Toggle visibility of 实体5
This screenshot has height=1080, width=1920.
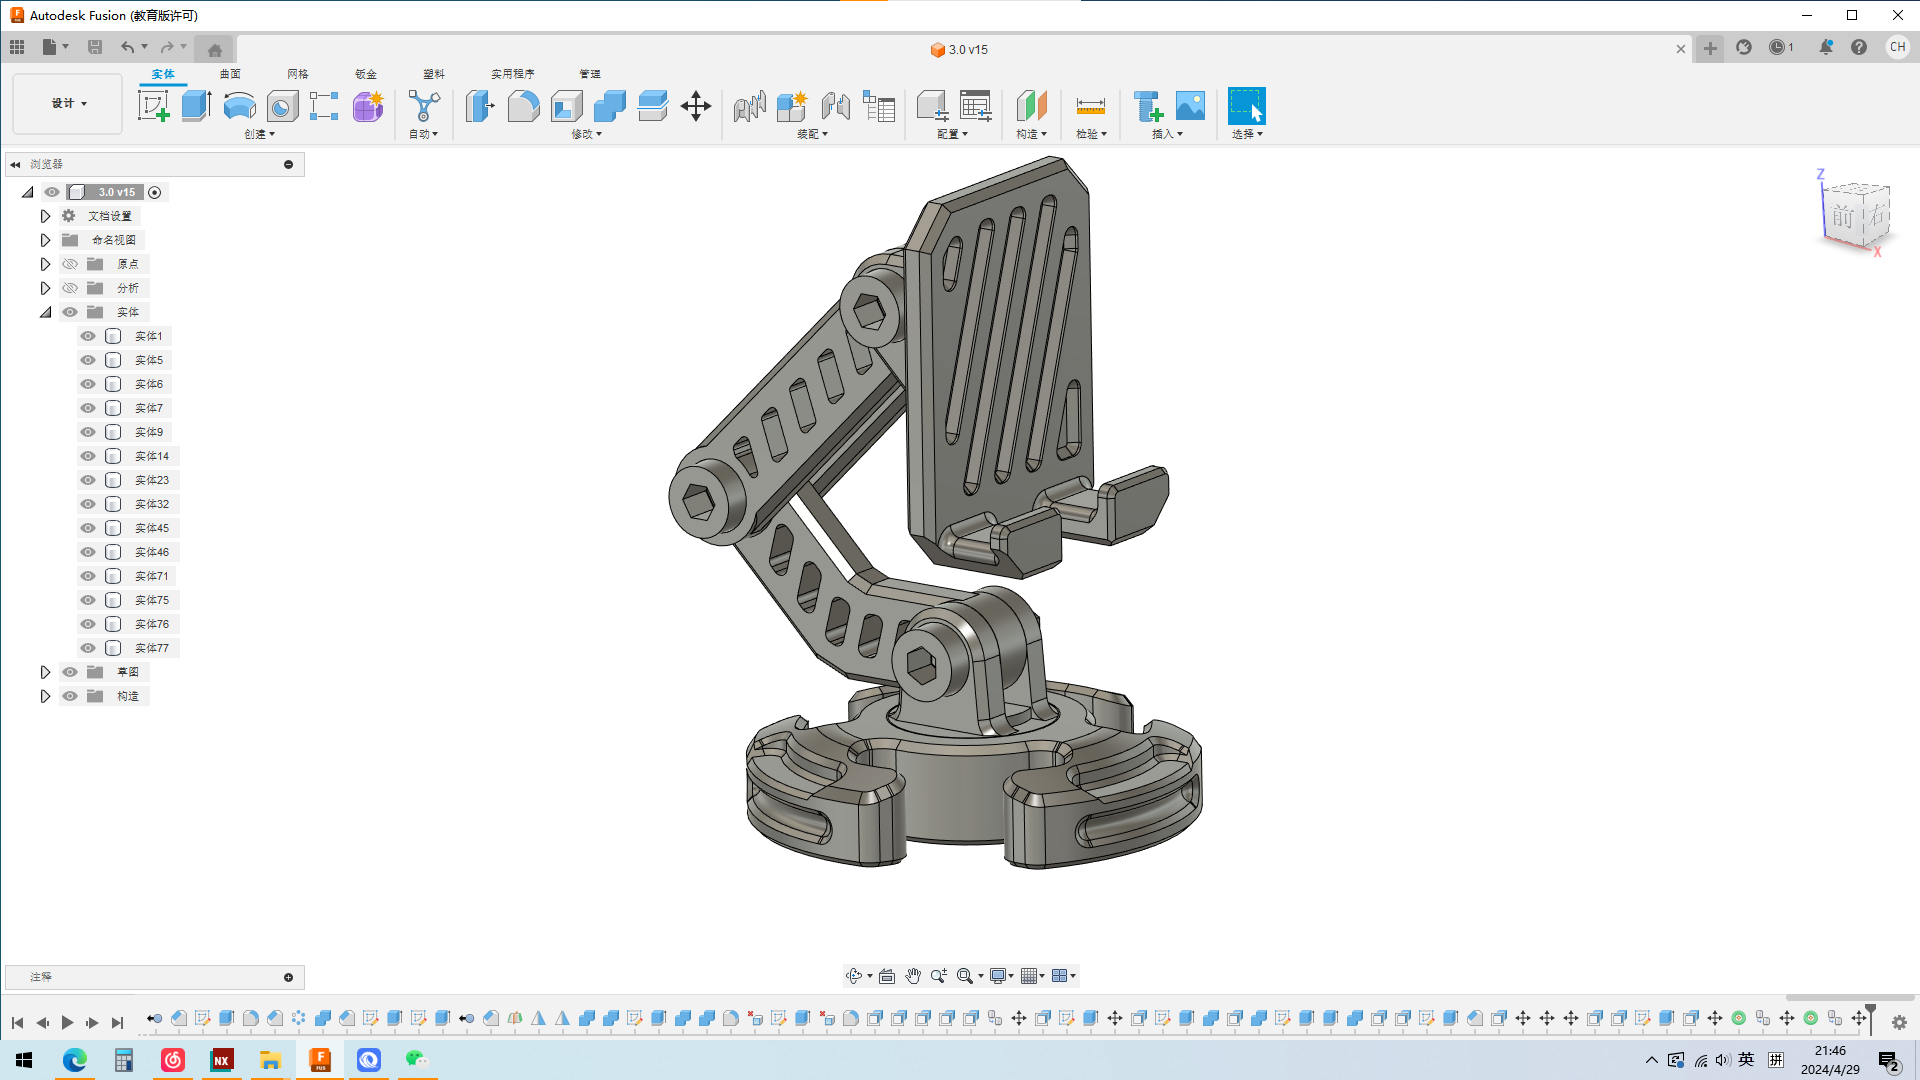point(88,360)
